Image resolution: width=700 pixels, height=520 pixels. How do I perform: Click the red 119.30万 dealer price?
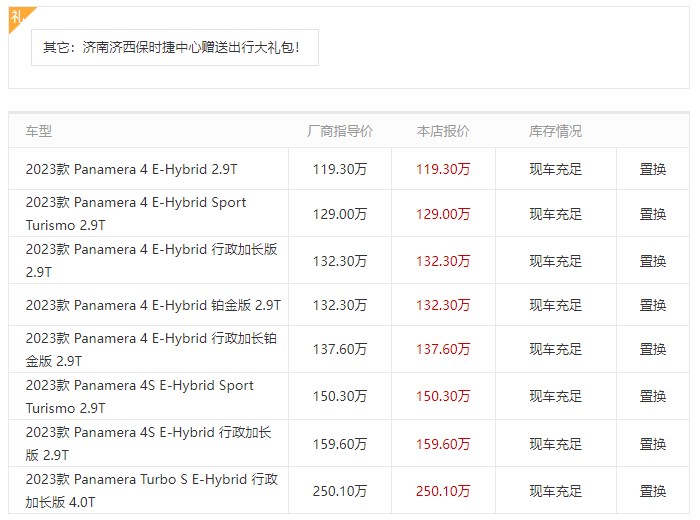click(443, 169)
